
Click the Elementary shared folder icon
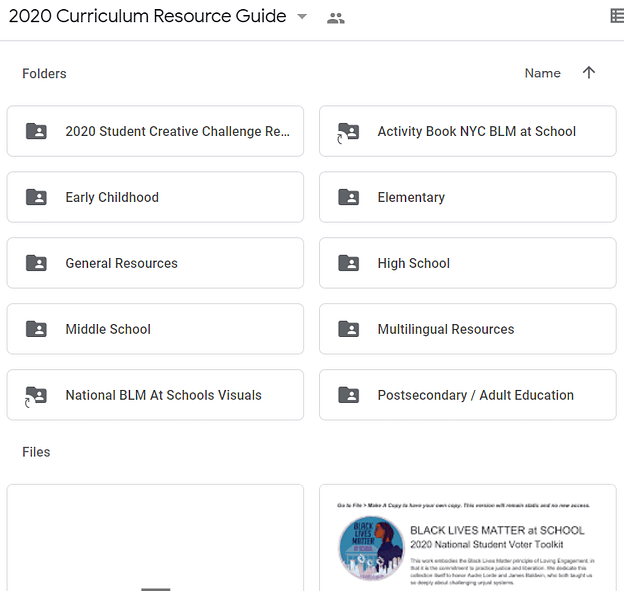[348, 197]
